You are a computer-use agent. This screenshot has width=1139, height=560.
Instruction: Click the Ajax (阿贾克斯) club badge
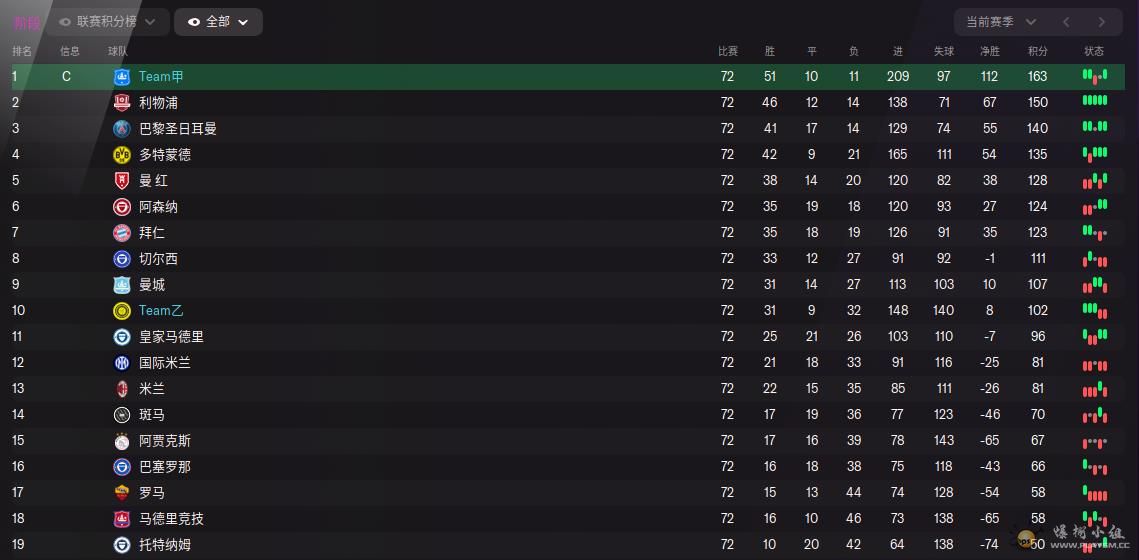(x=122, y=440)
